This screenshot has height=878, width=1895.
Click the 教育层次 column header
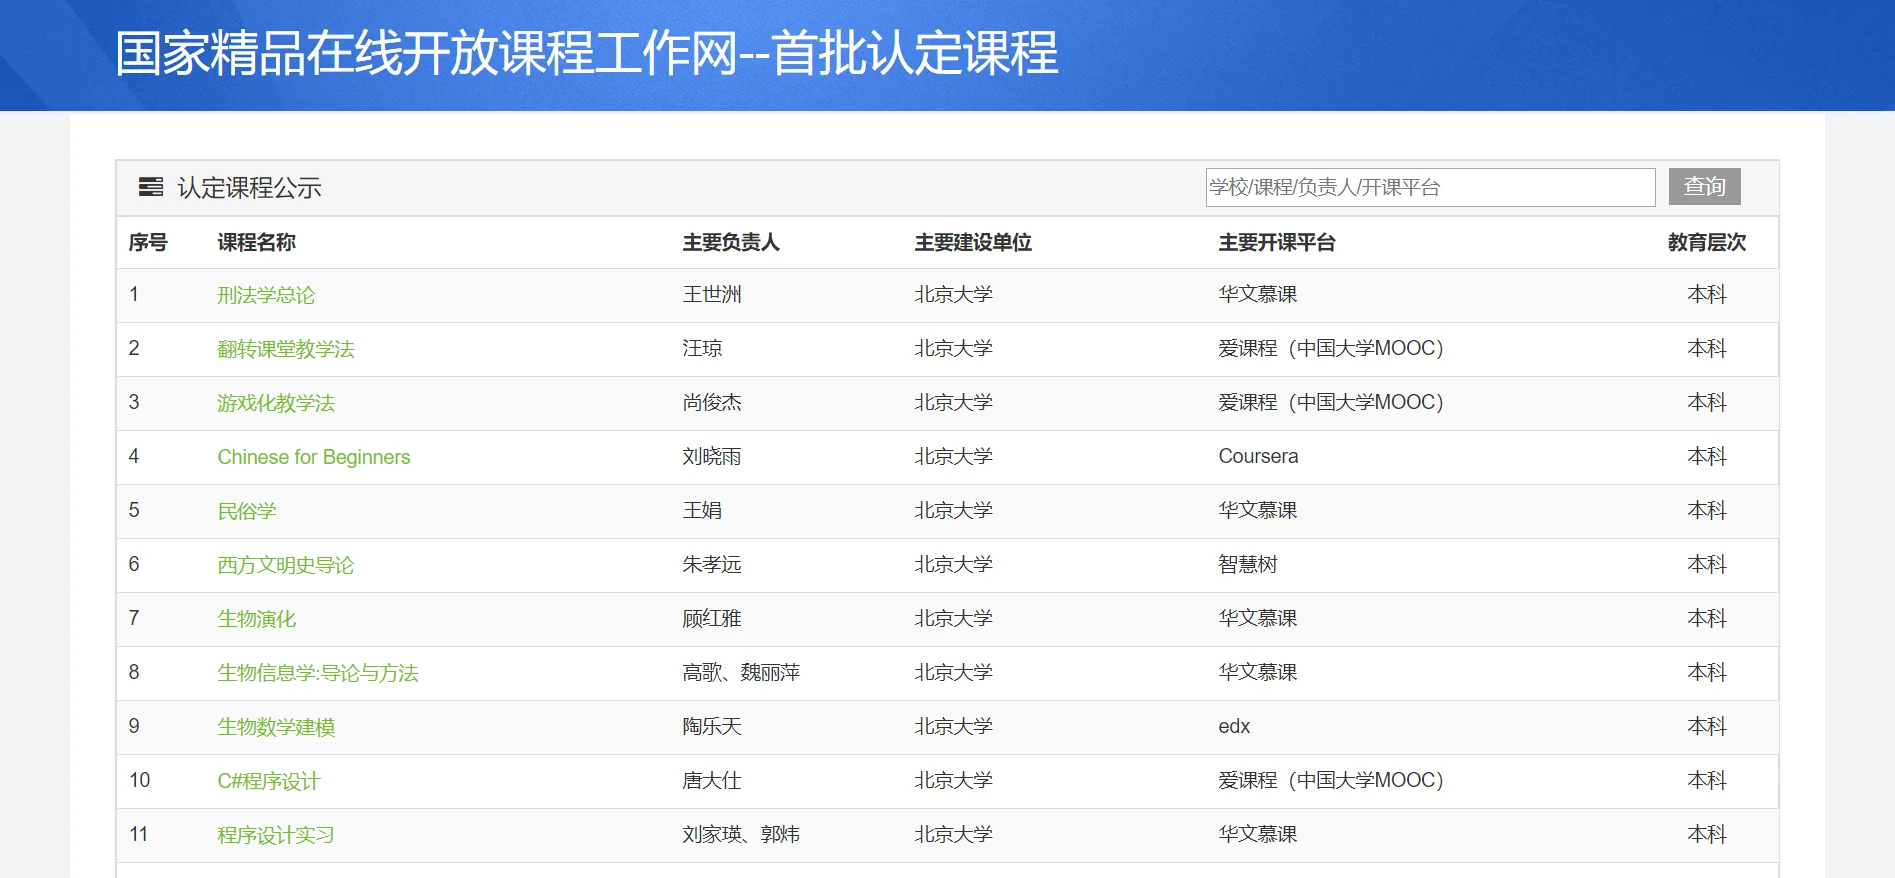[1707, 242]
